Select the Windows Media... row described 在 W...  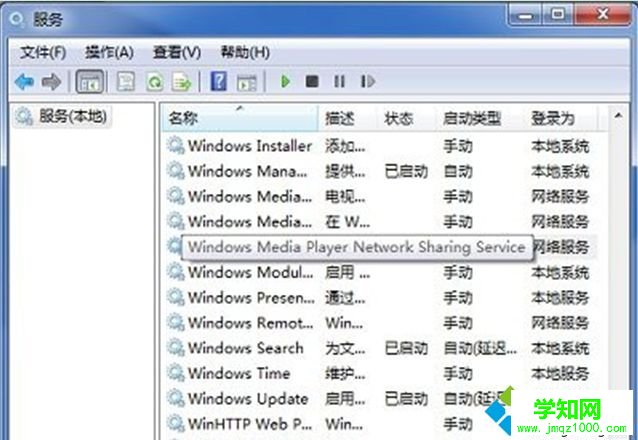point(378,221)
